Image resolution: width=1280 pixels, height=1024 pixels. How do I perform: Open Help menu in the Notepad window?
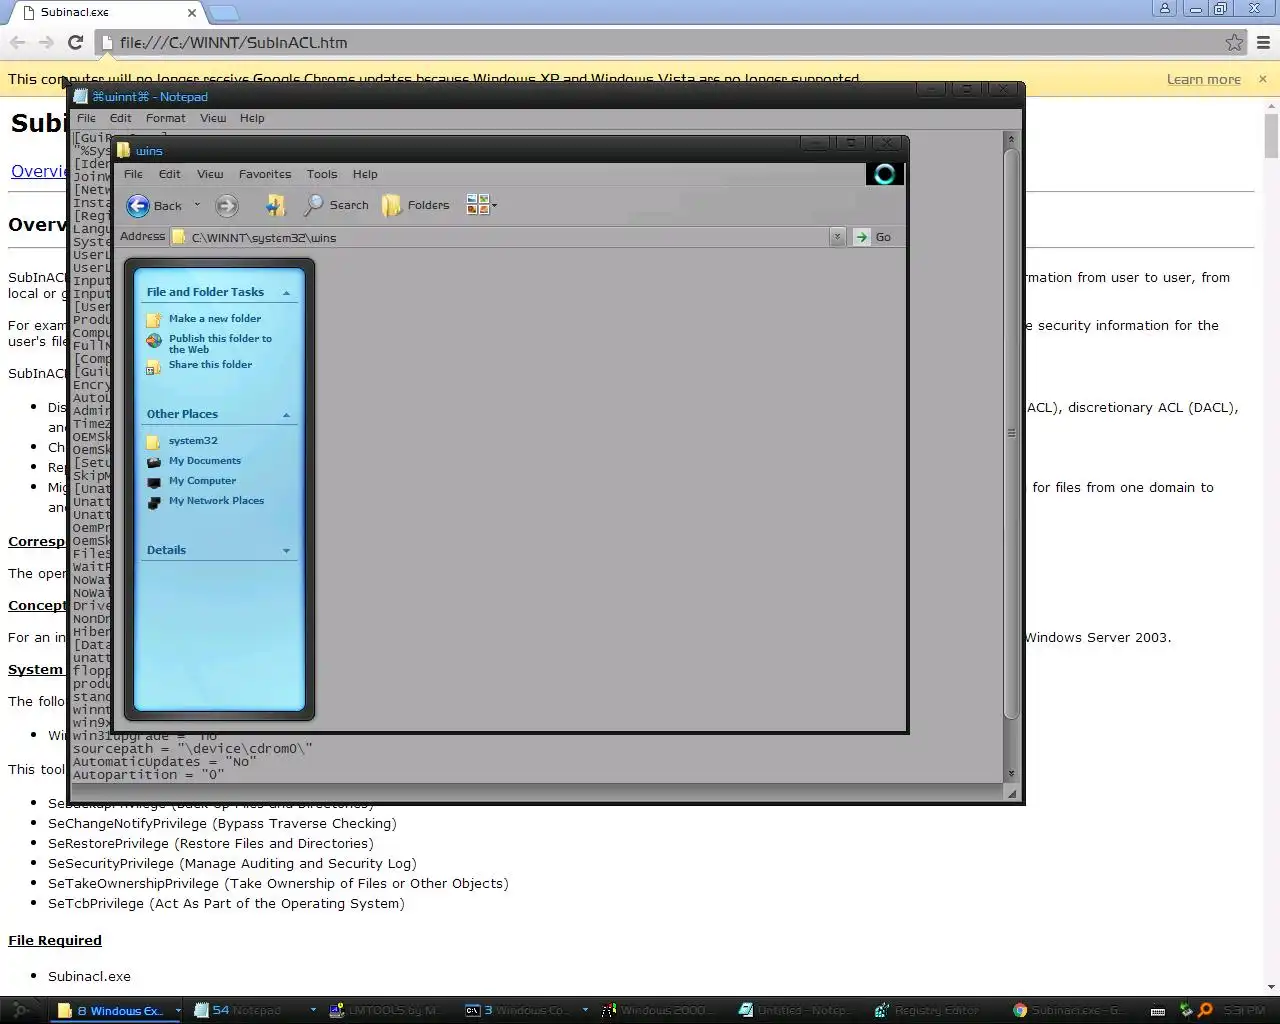click(252, 118)
